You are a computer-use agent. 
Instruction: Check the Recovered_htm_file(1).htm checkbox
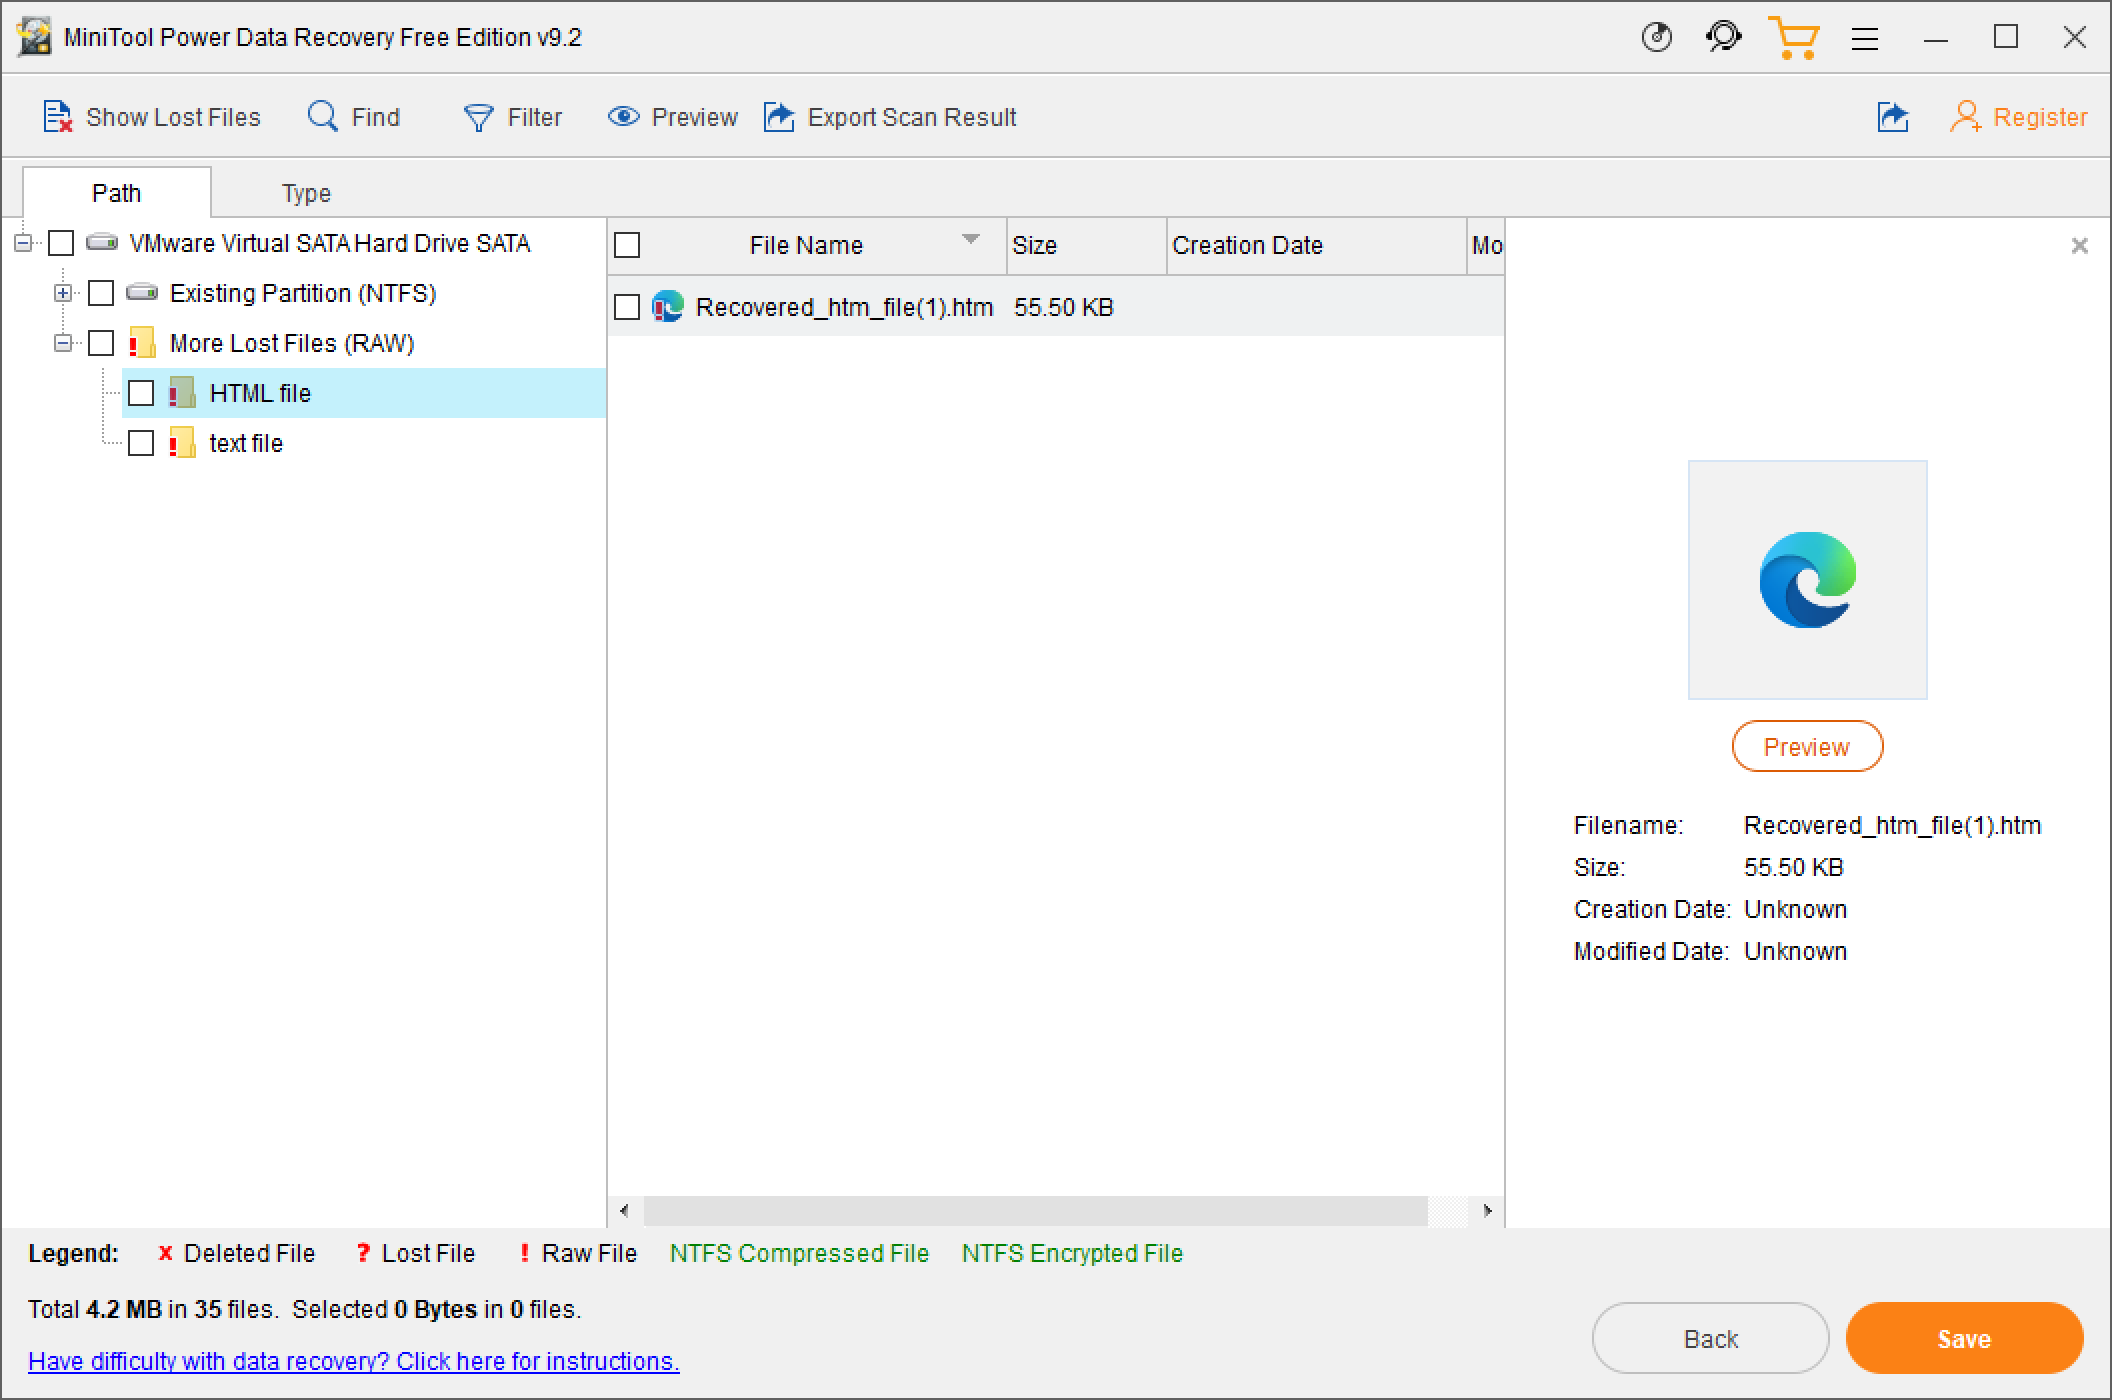tap(627, 307)
